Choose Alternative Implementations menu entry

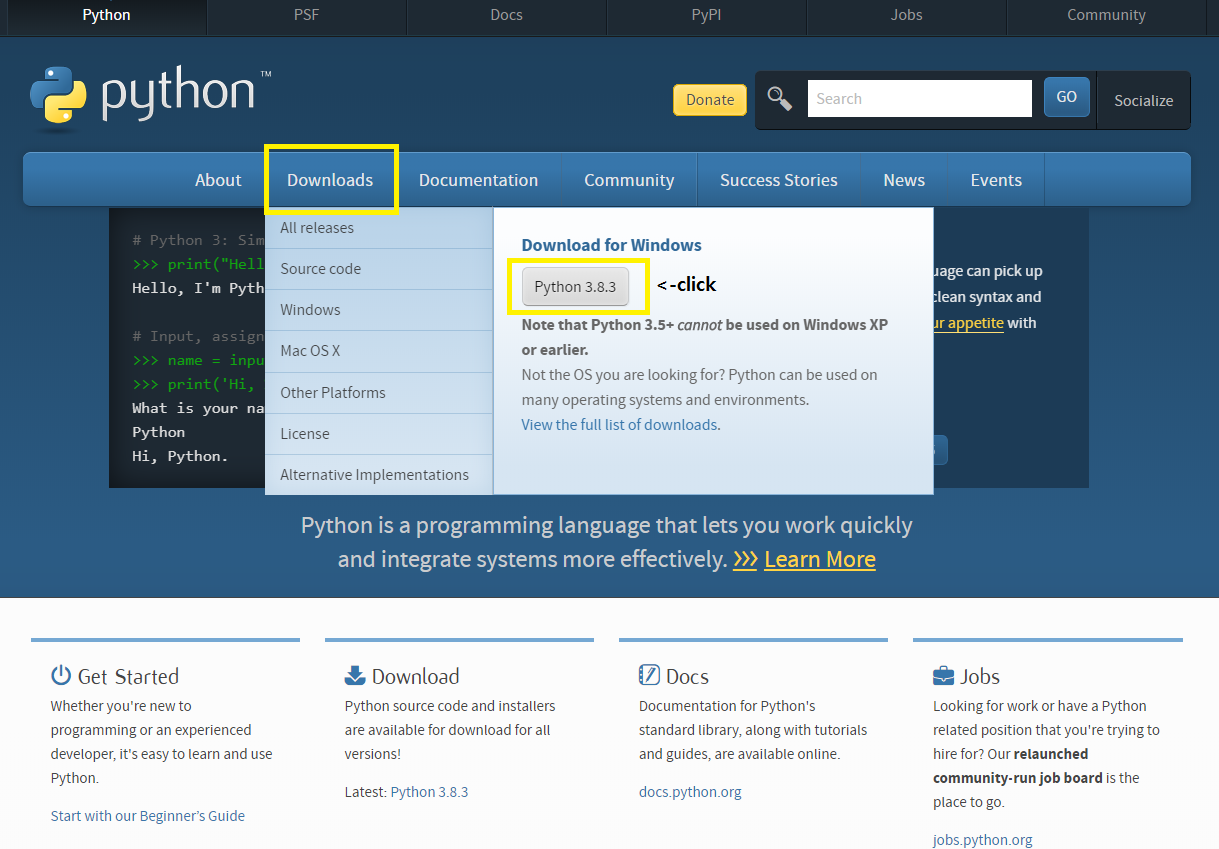tap(379, 474)
